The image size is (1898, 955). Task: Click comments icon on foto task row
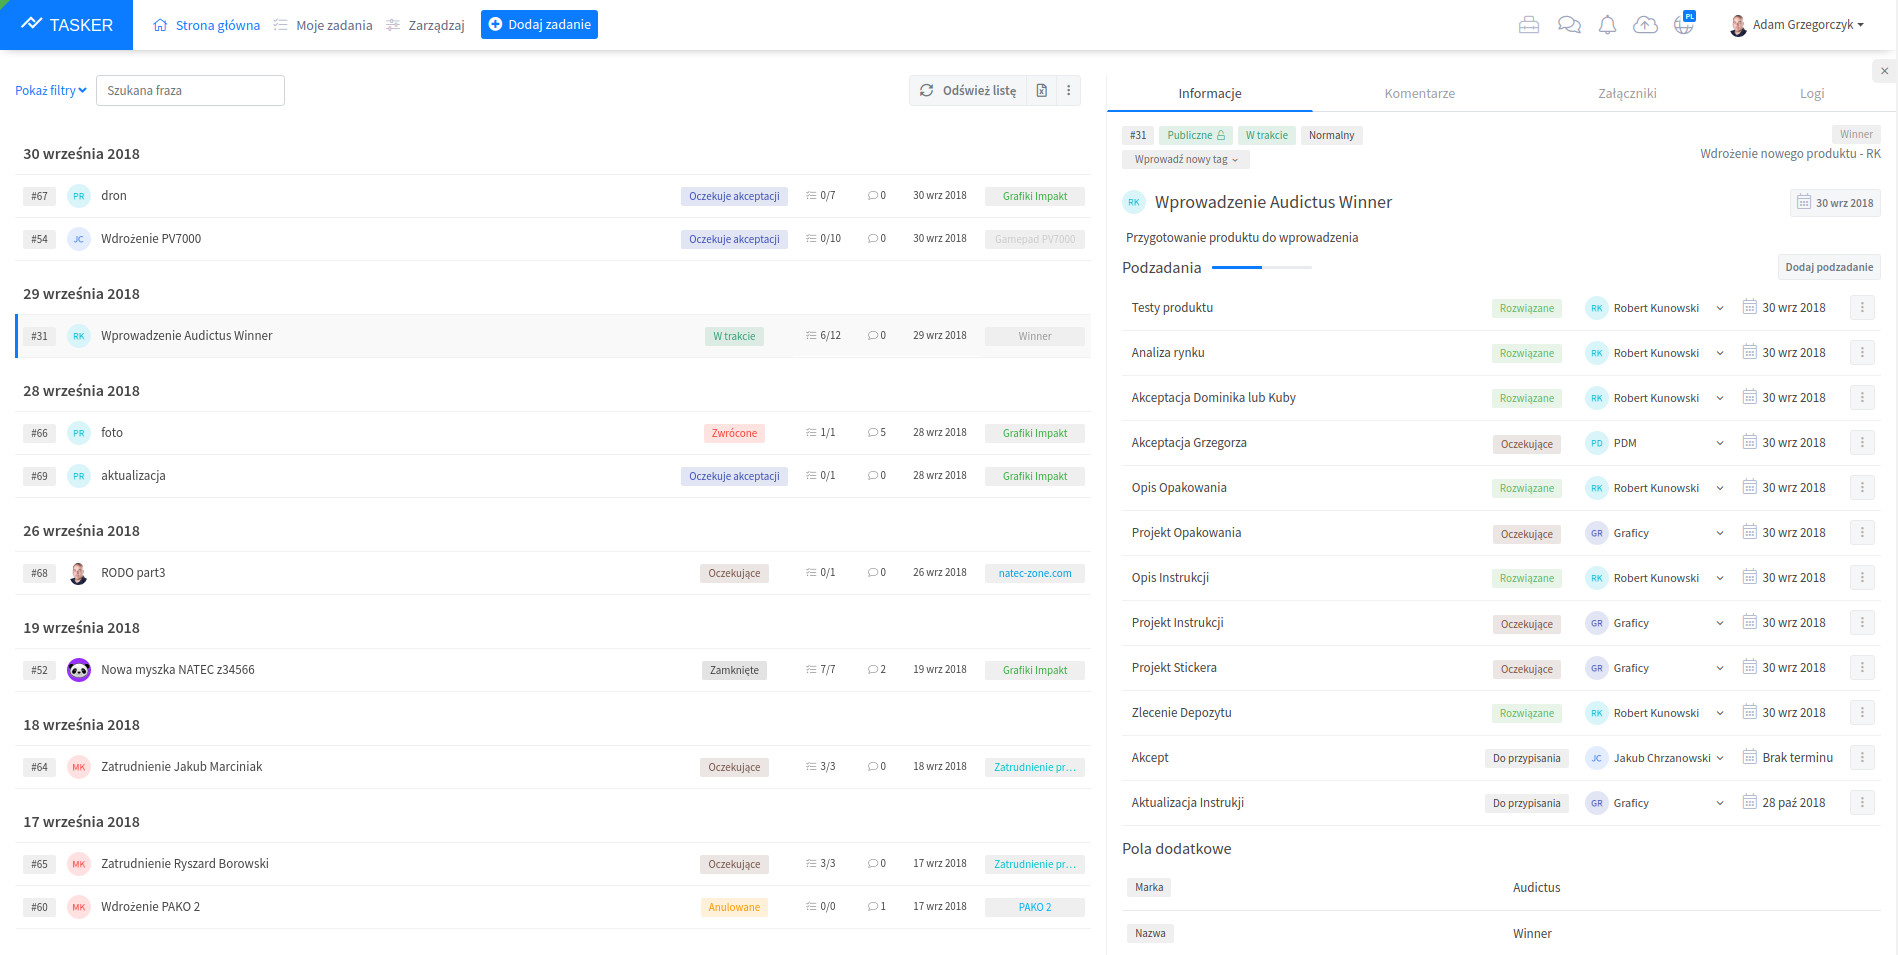873,433
